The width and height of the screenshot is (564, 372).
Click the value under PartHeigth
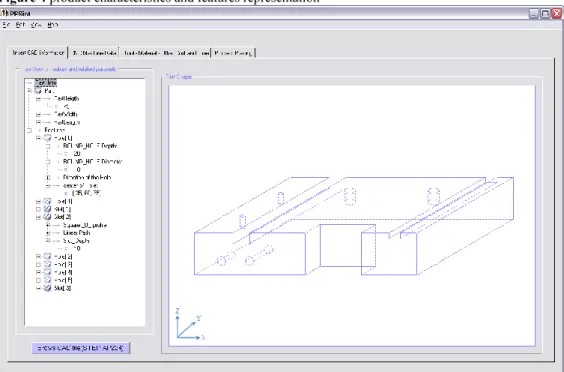pyautogui.click(x=66, y=107)
